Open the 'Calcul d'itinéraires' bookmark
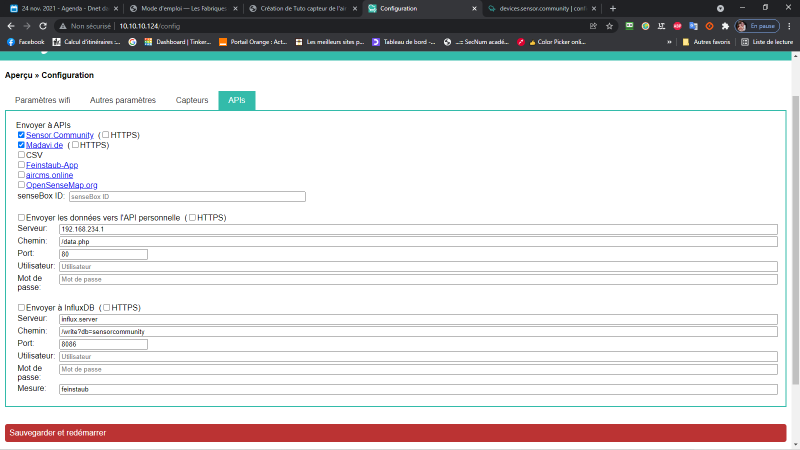The image size is (800, 450). 86,42
